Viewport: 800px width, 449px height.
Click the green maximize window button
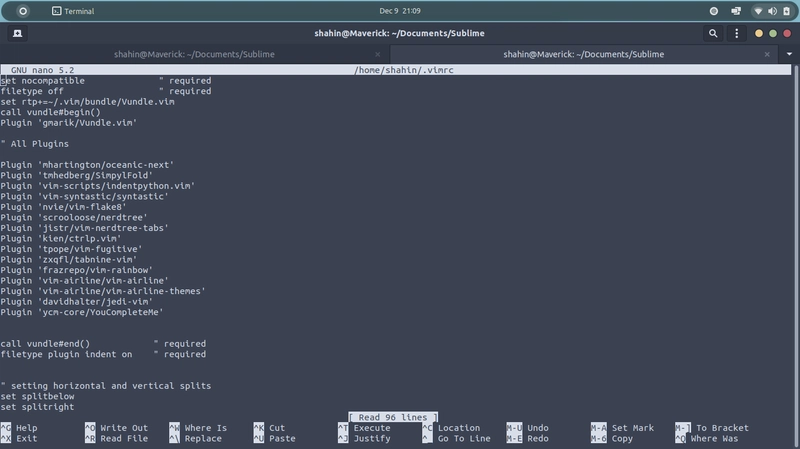772,33
